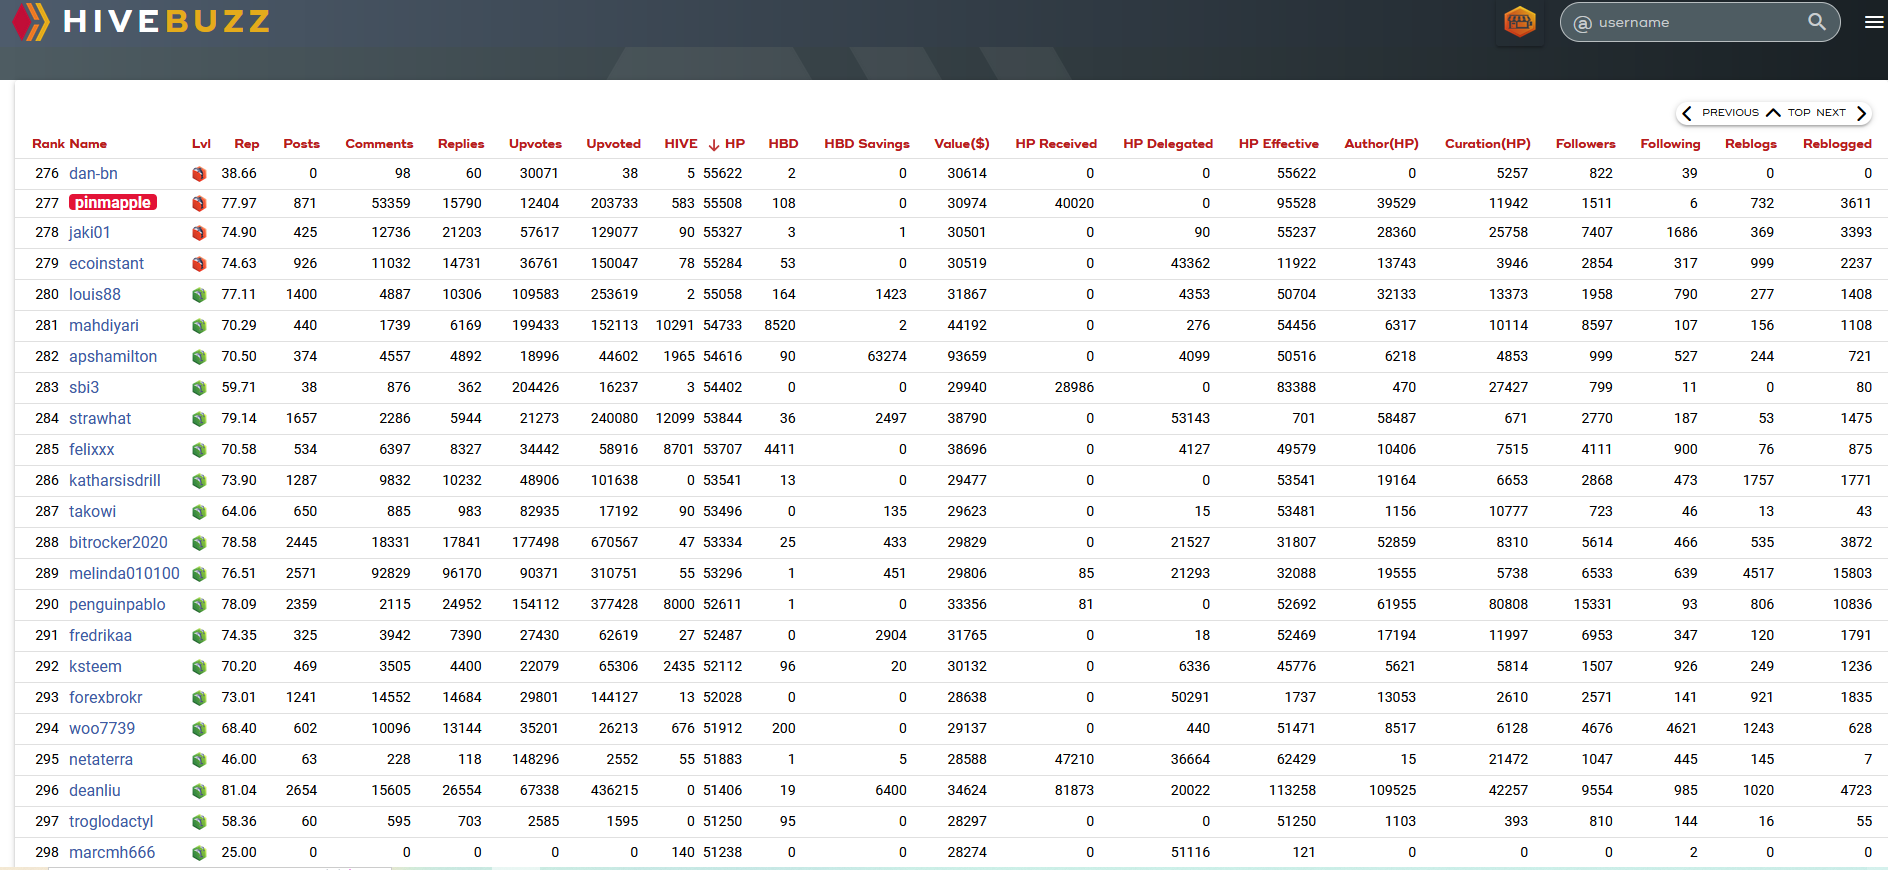Screen dimensions: 1888x870
Task: Click sbi3's level badge icon
Action: (199, 388)
